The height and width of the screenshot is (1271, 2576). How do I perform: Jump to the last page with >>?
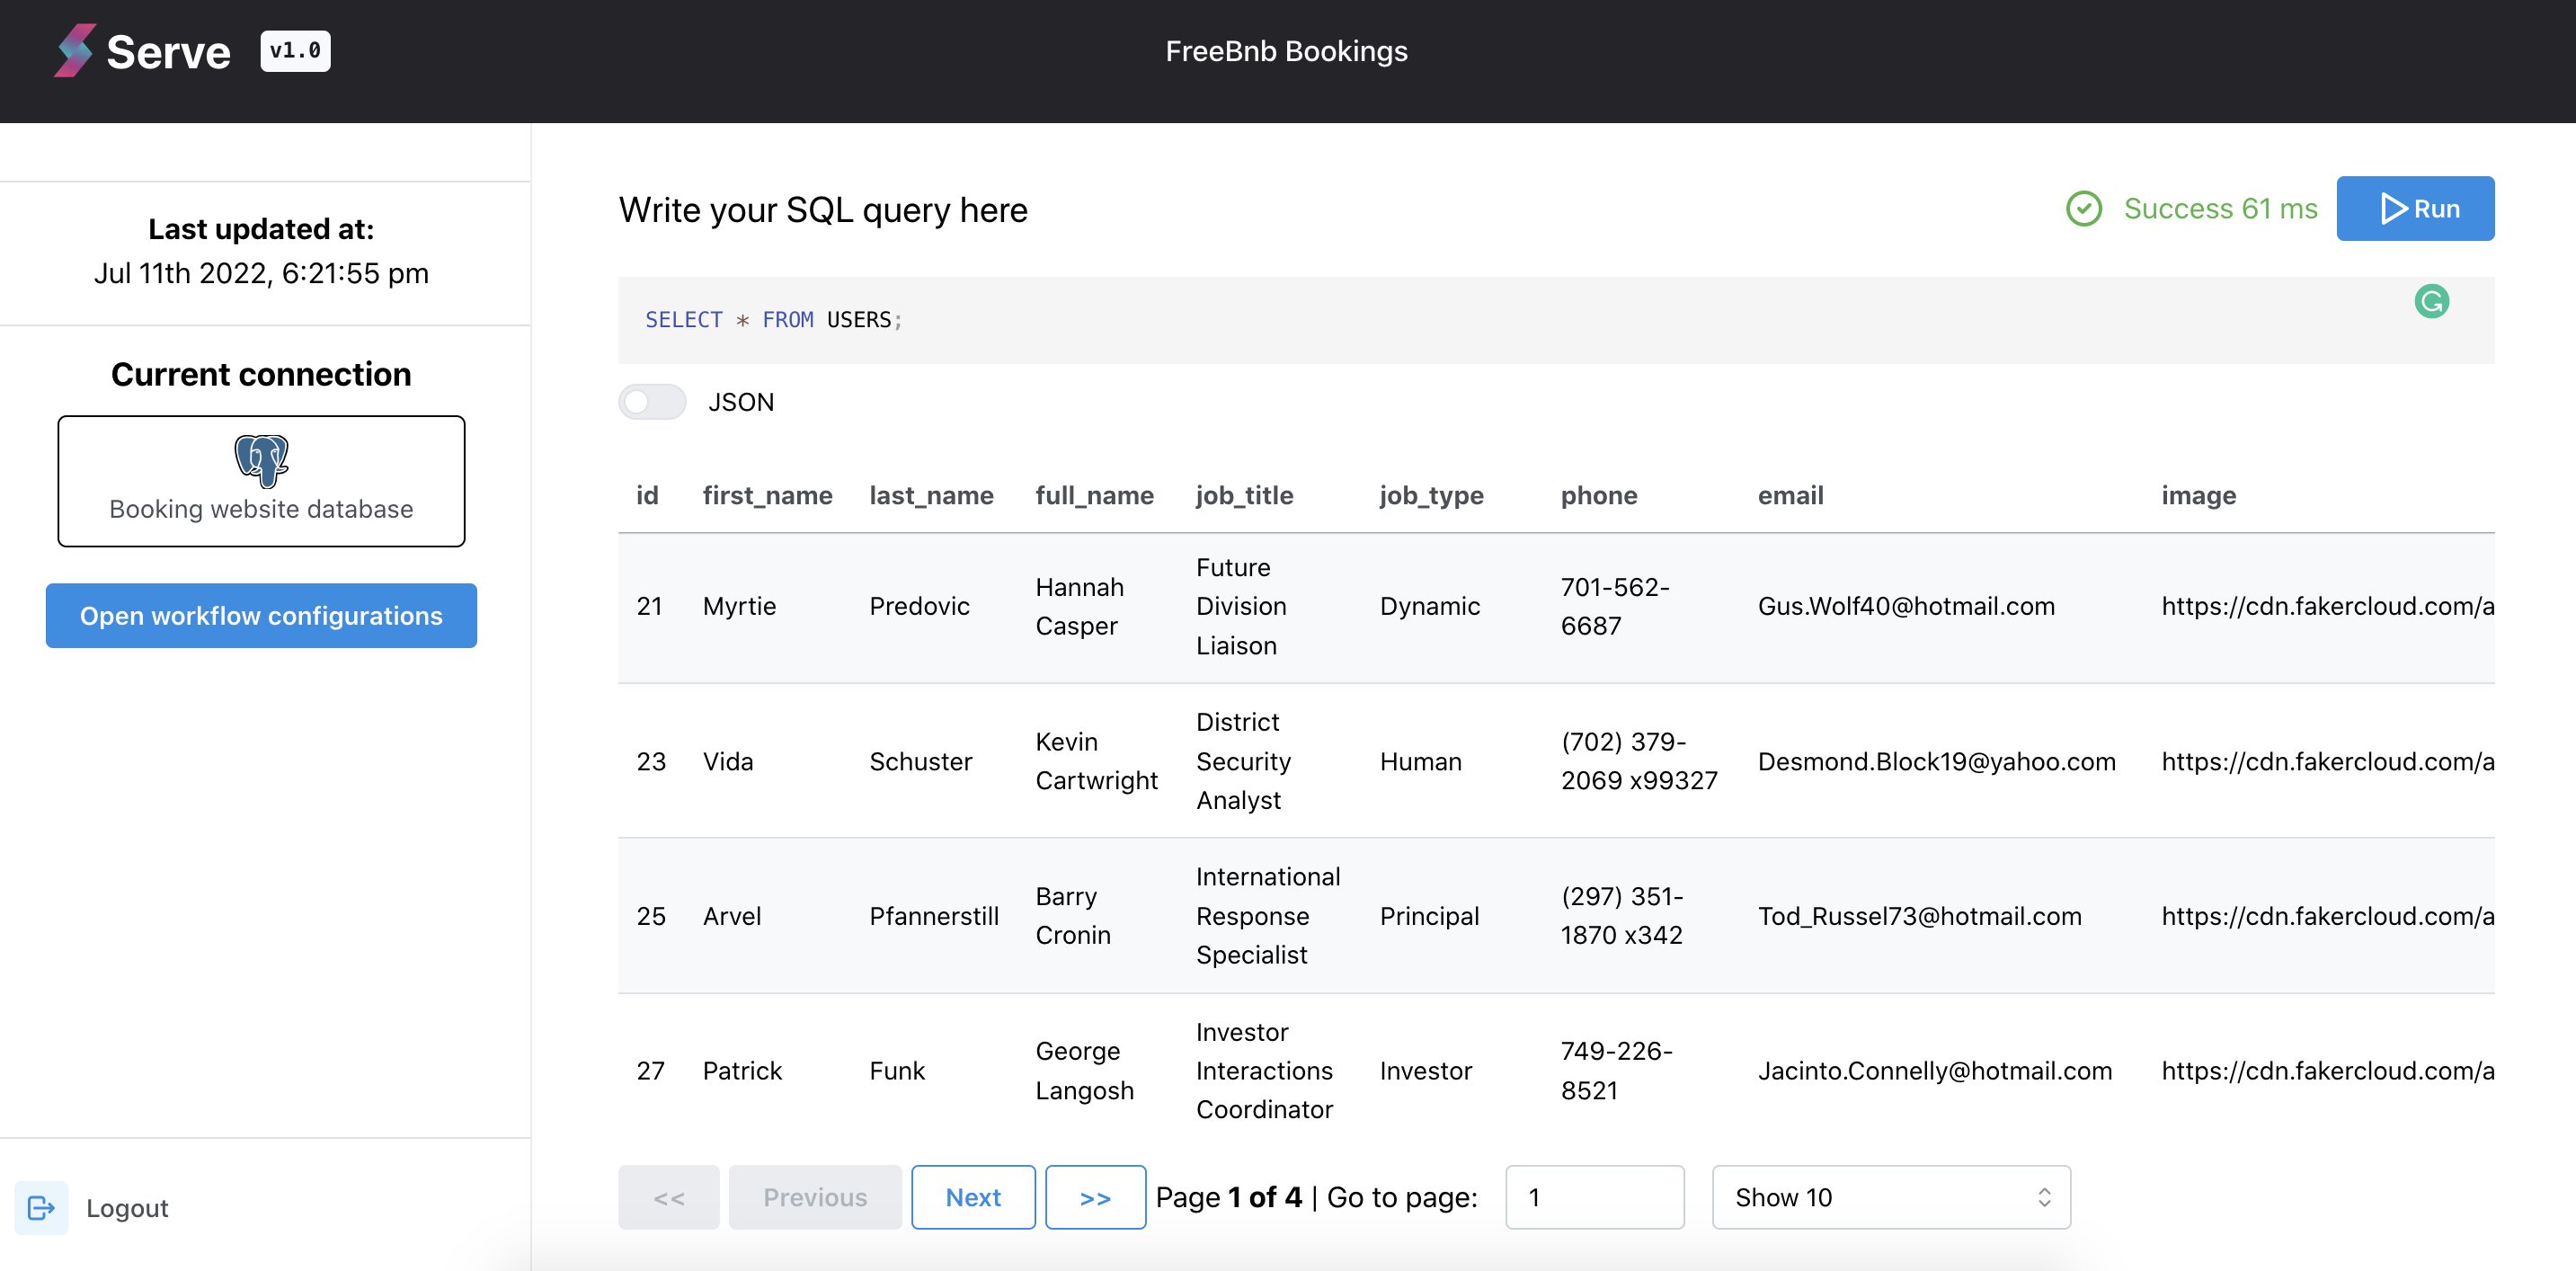click(x=1095, y=1197)
